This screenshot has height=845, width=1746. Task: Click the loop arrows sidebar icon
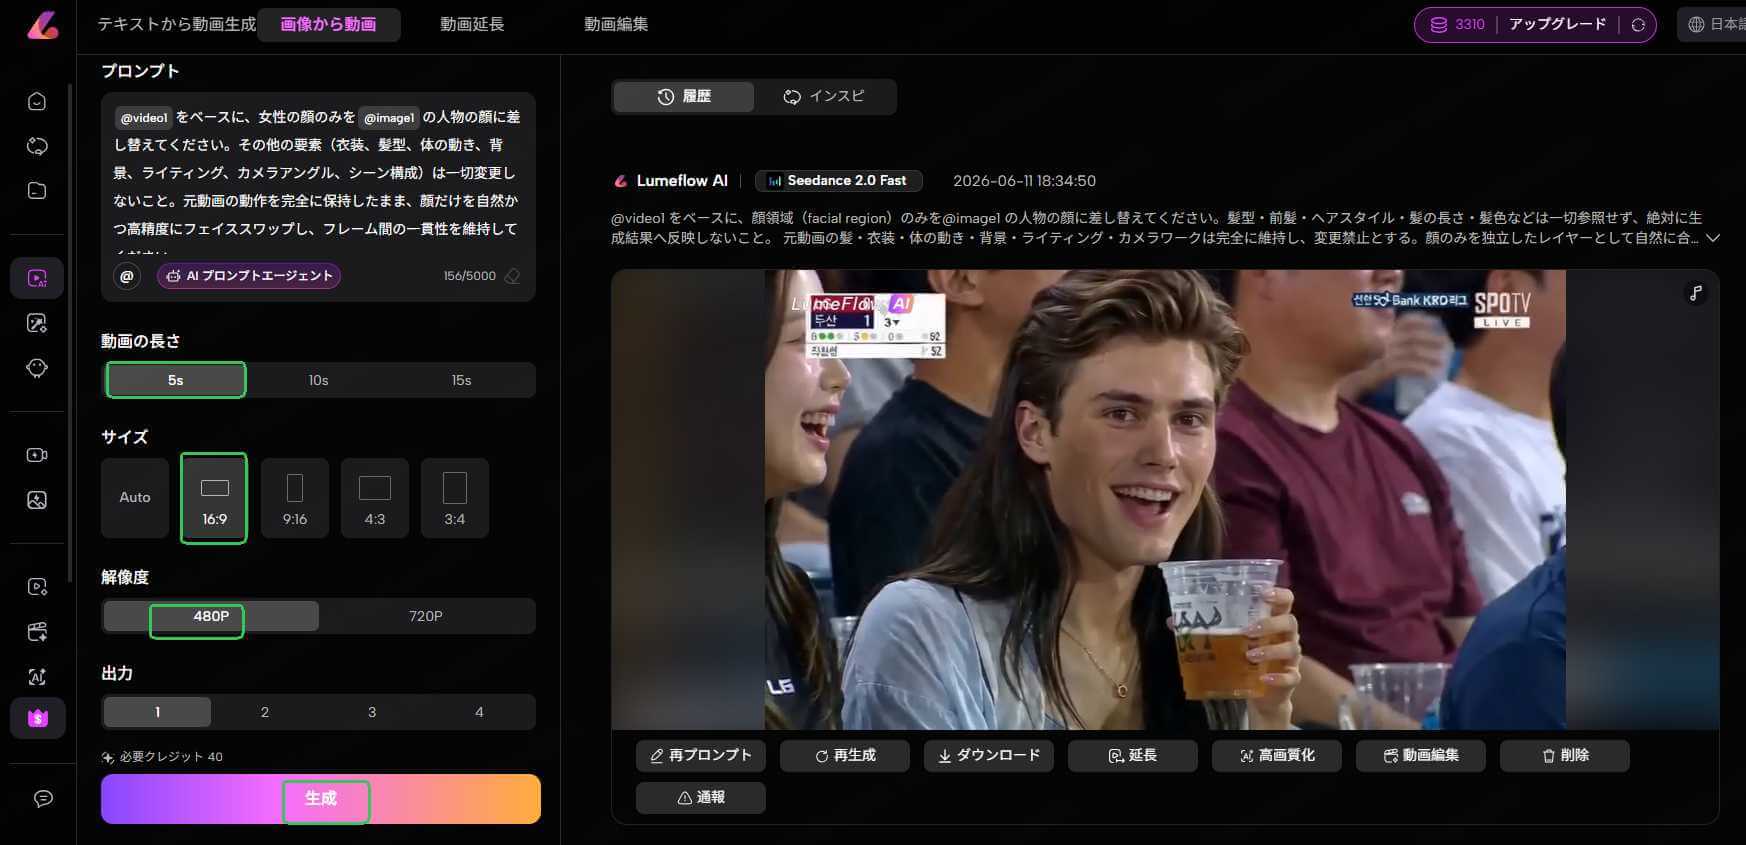37,146
